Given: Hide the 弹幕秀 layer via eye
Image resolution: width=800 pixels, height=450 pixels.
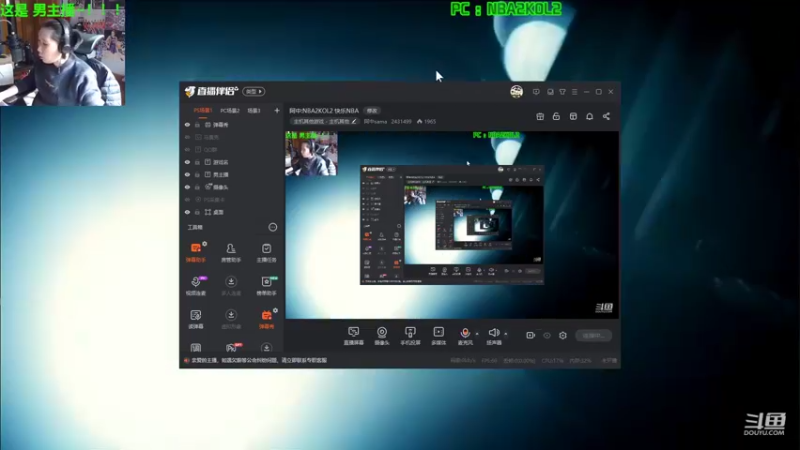Looking at the screenshot, I should 187,124.
